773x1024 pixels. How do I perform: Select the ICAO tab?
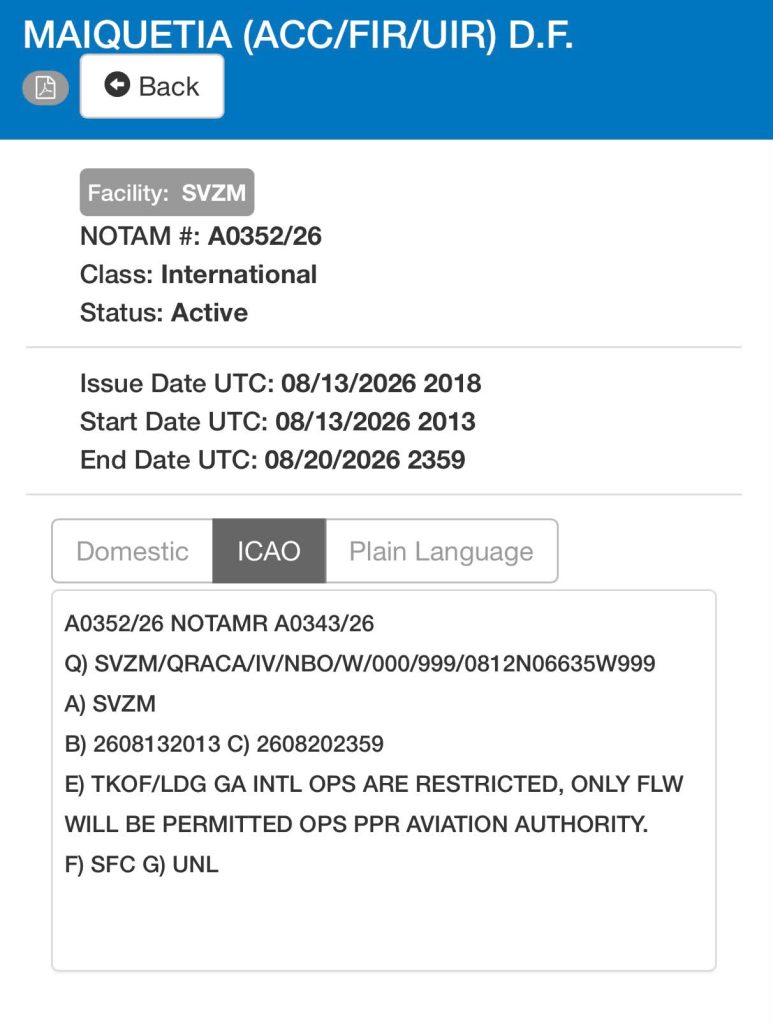tap(269, 551)
